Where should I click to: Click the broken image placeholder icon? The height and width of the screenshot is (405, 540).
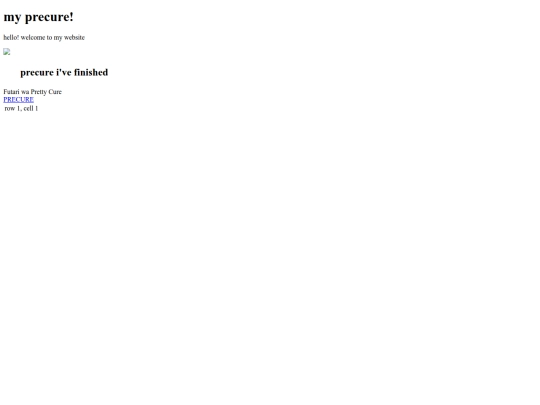(7, 52)
